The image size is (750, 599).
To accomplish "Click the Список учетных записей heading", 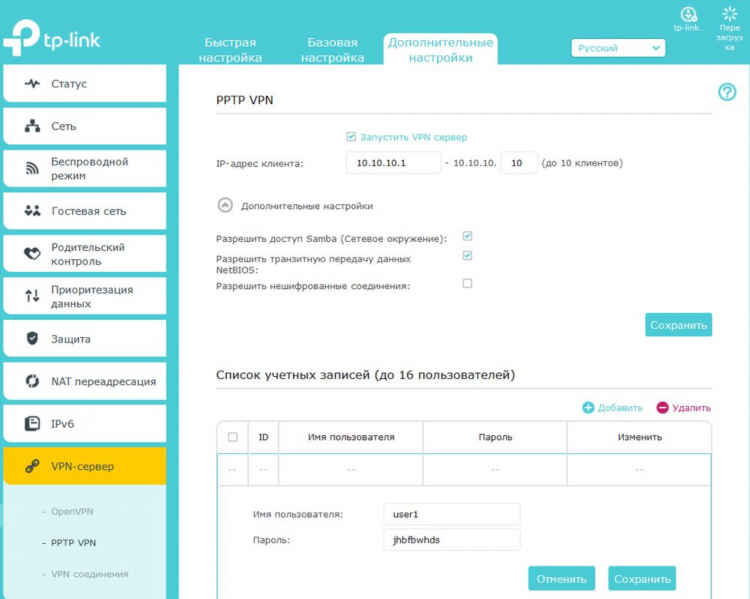I will (365, 375).
